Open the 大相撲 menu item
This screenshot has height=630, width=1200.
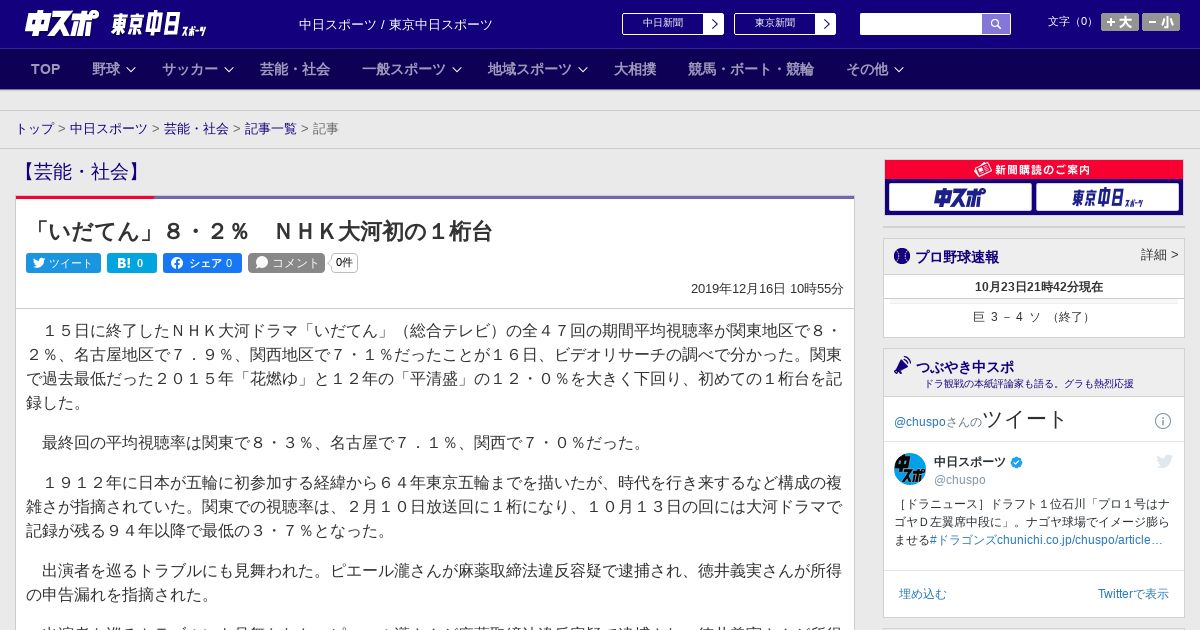tap(635, 69)
